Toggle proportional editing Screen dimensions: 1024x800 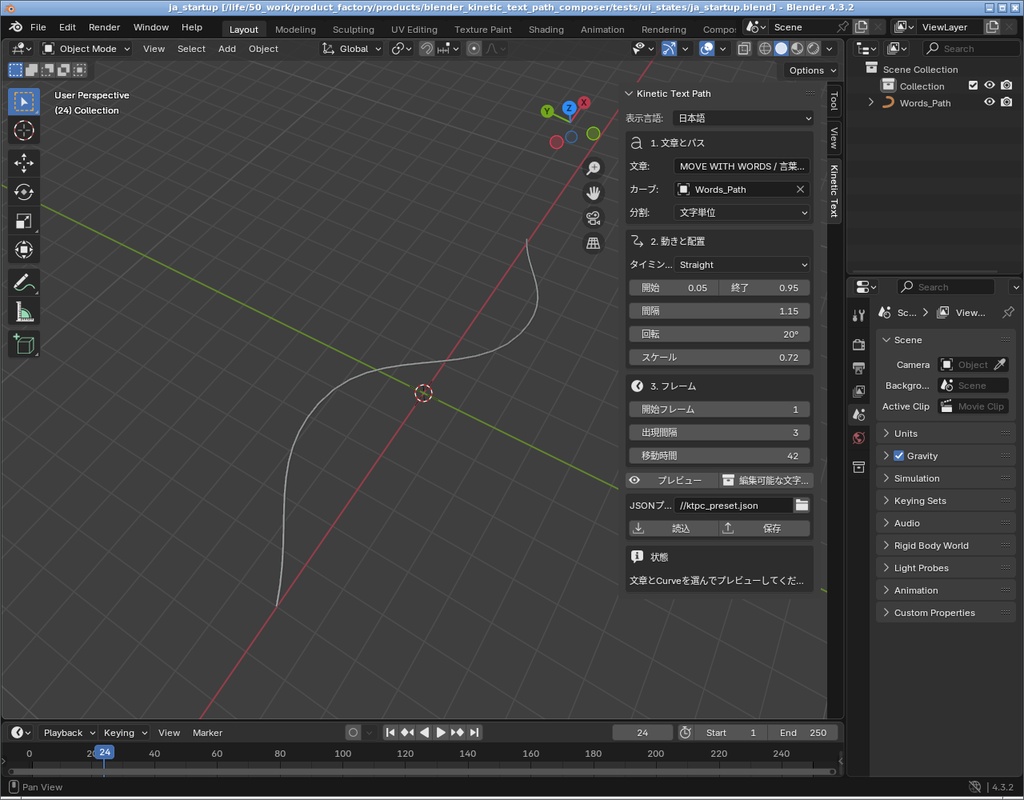point(474,49)
